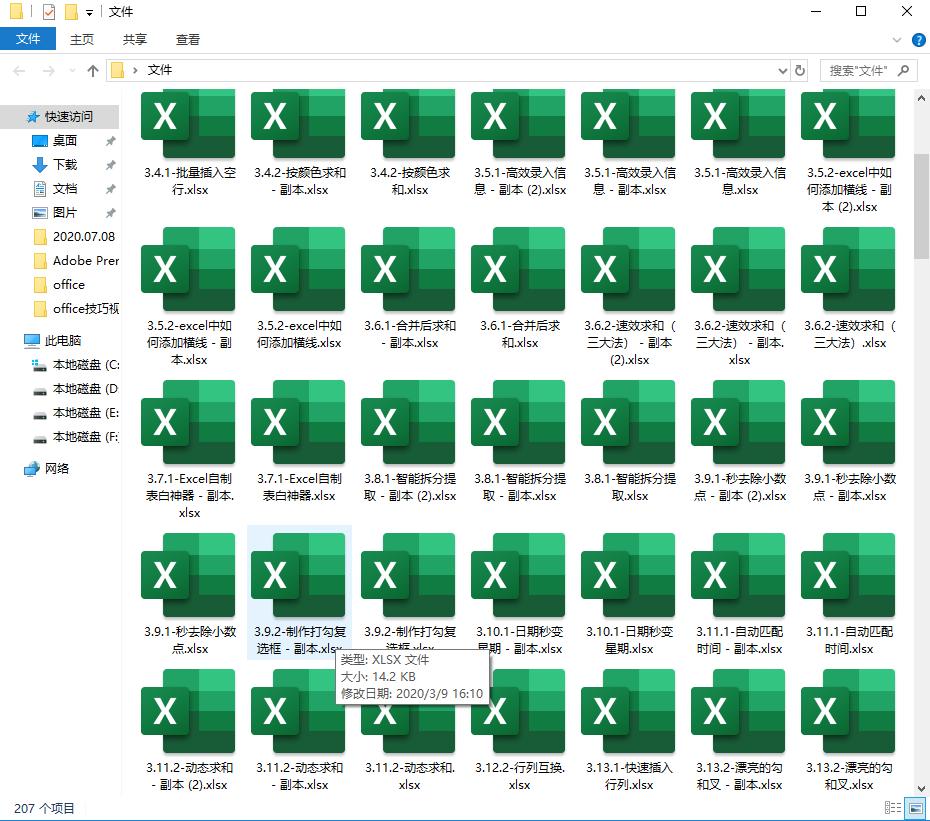Select file 3.13.1-快速插入行列.xlsx

pyautogui.click(x=629, y=730)
